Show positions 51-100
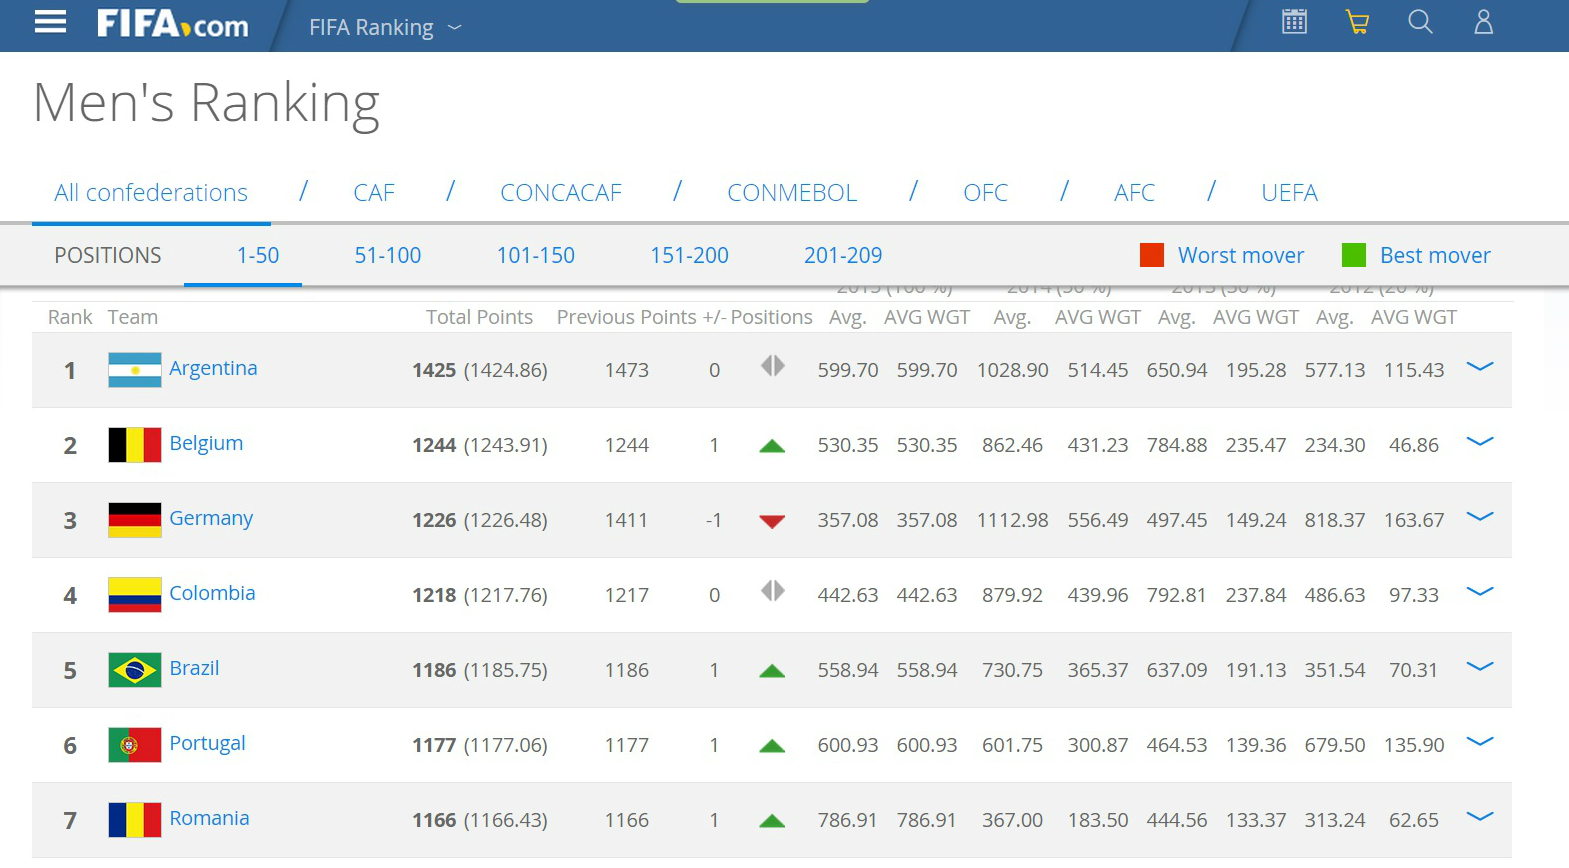The width and height of the screenshot is (1569, 868). tap(388, 256)
